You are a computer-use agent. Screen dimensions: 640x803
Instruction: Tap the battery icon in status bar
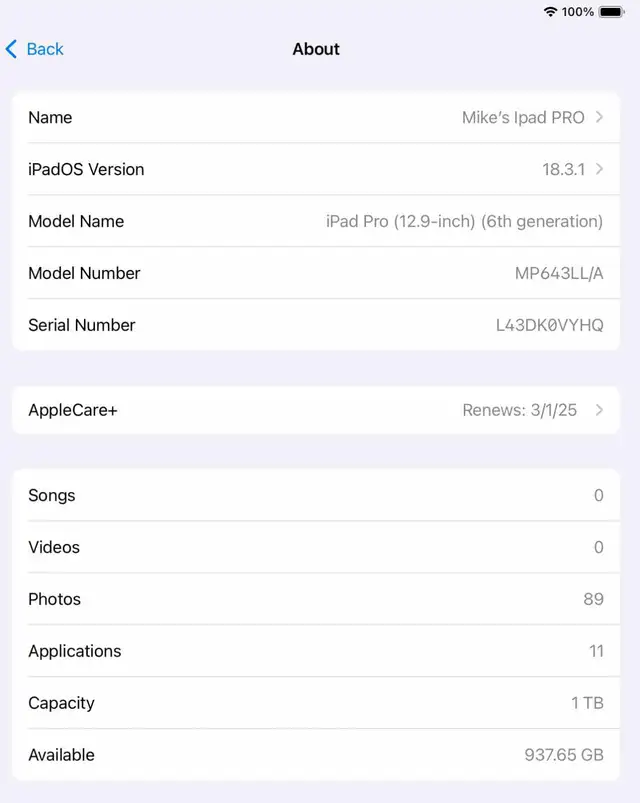coord(612,11)
